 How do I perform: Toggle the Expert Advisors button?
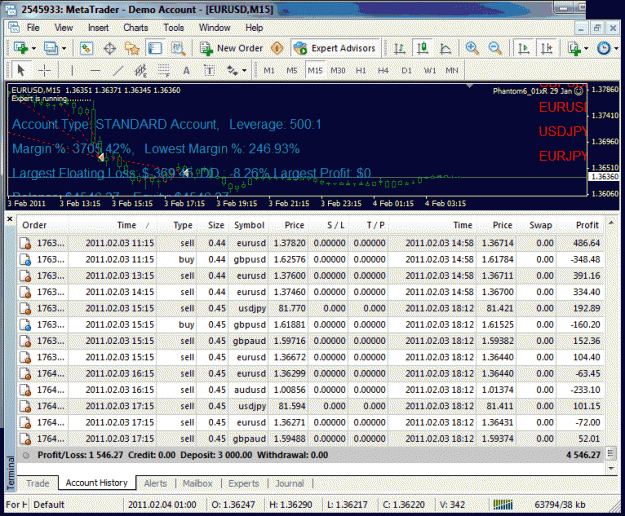[335, 48]
